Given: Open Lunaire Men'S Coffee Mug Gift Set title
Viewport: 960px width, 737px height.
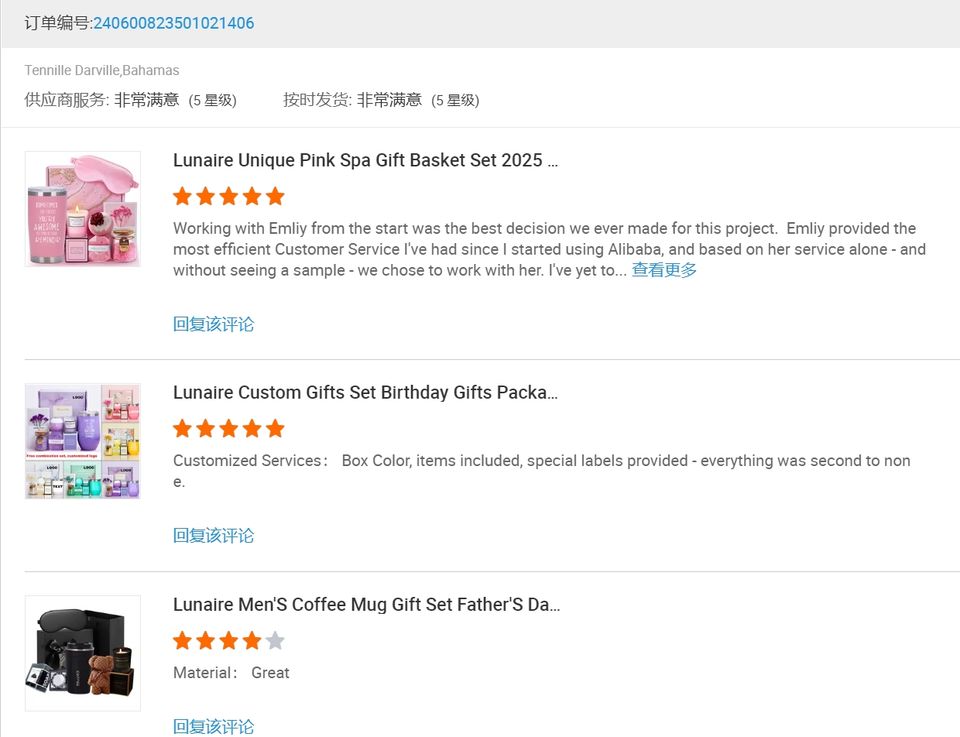Looking at the screenshot, I should click(x=366, y=605).
